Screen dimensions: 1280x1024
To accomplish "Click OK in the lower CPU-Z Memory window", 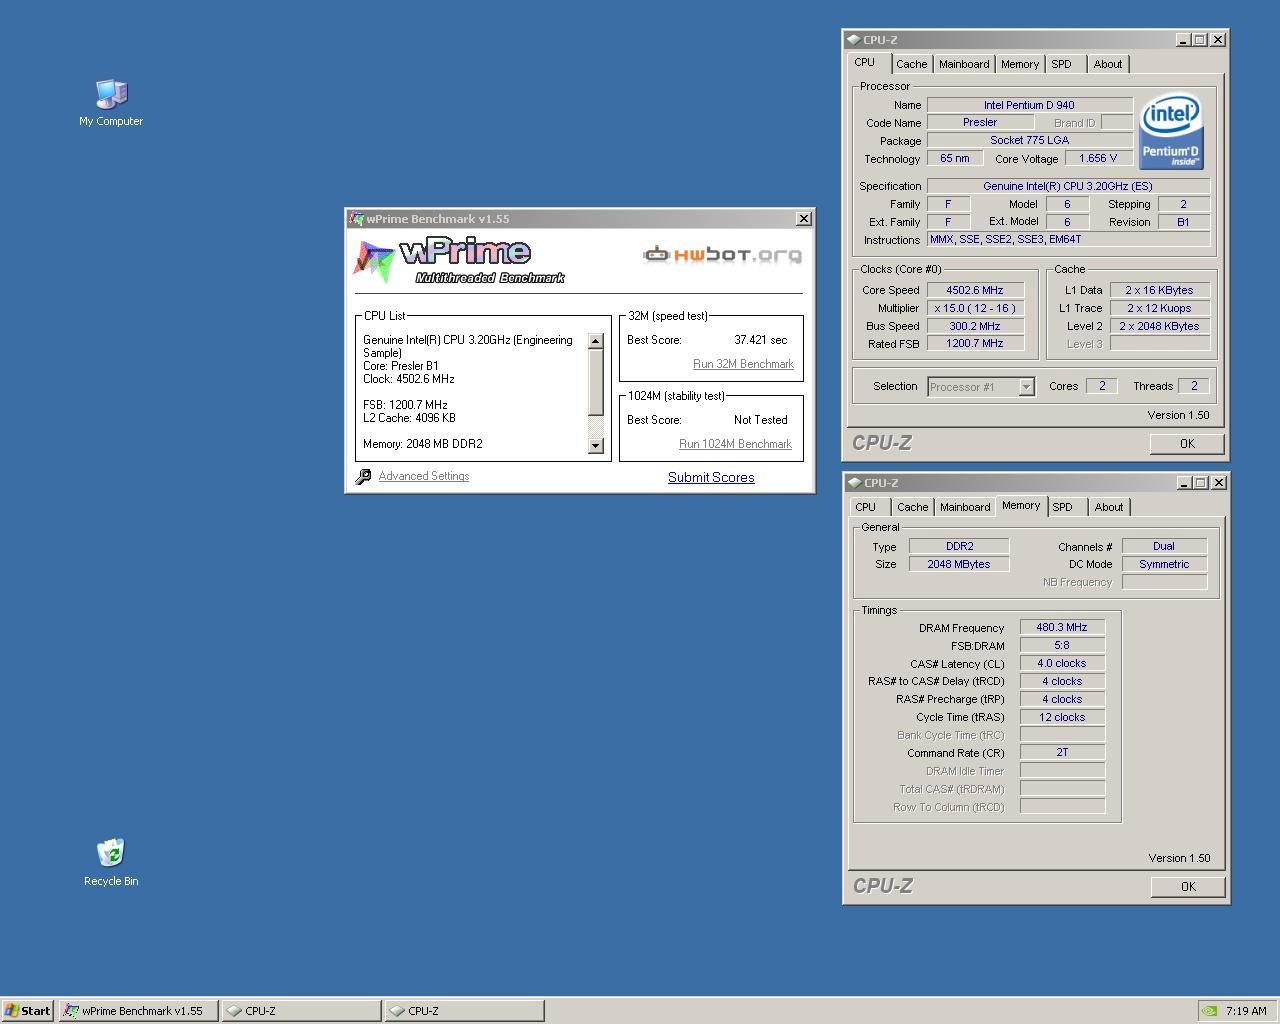I will 1188,887.
